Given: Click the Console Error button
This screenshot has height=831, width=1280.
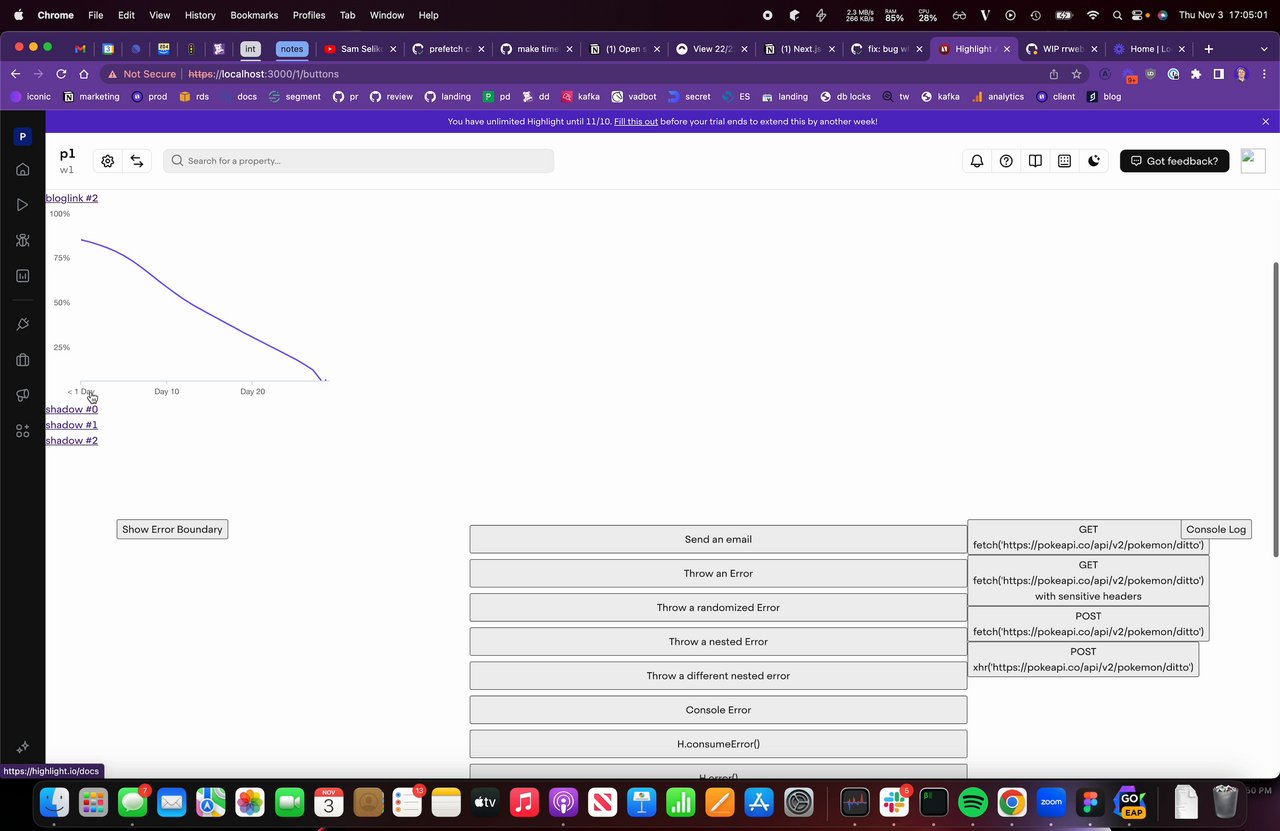Looking at the screenshot, I should pyautogui.click(x=718, y=710).
